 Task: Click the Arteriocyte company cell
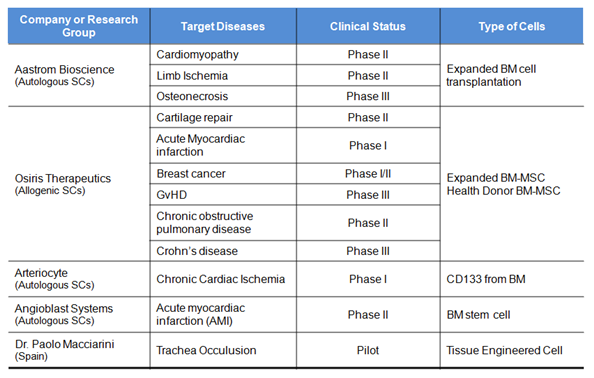point(79,279)
